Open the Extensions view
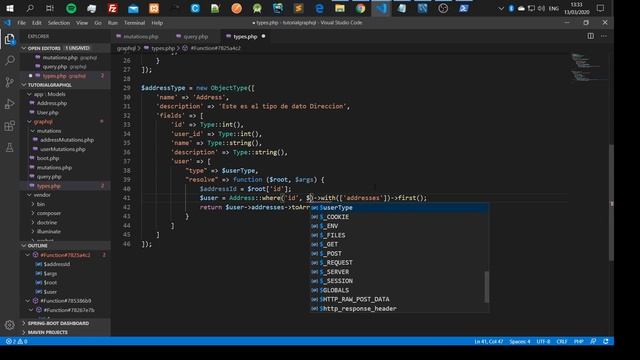Viewport: 640px width, 360px height. [10, 126]
